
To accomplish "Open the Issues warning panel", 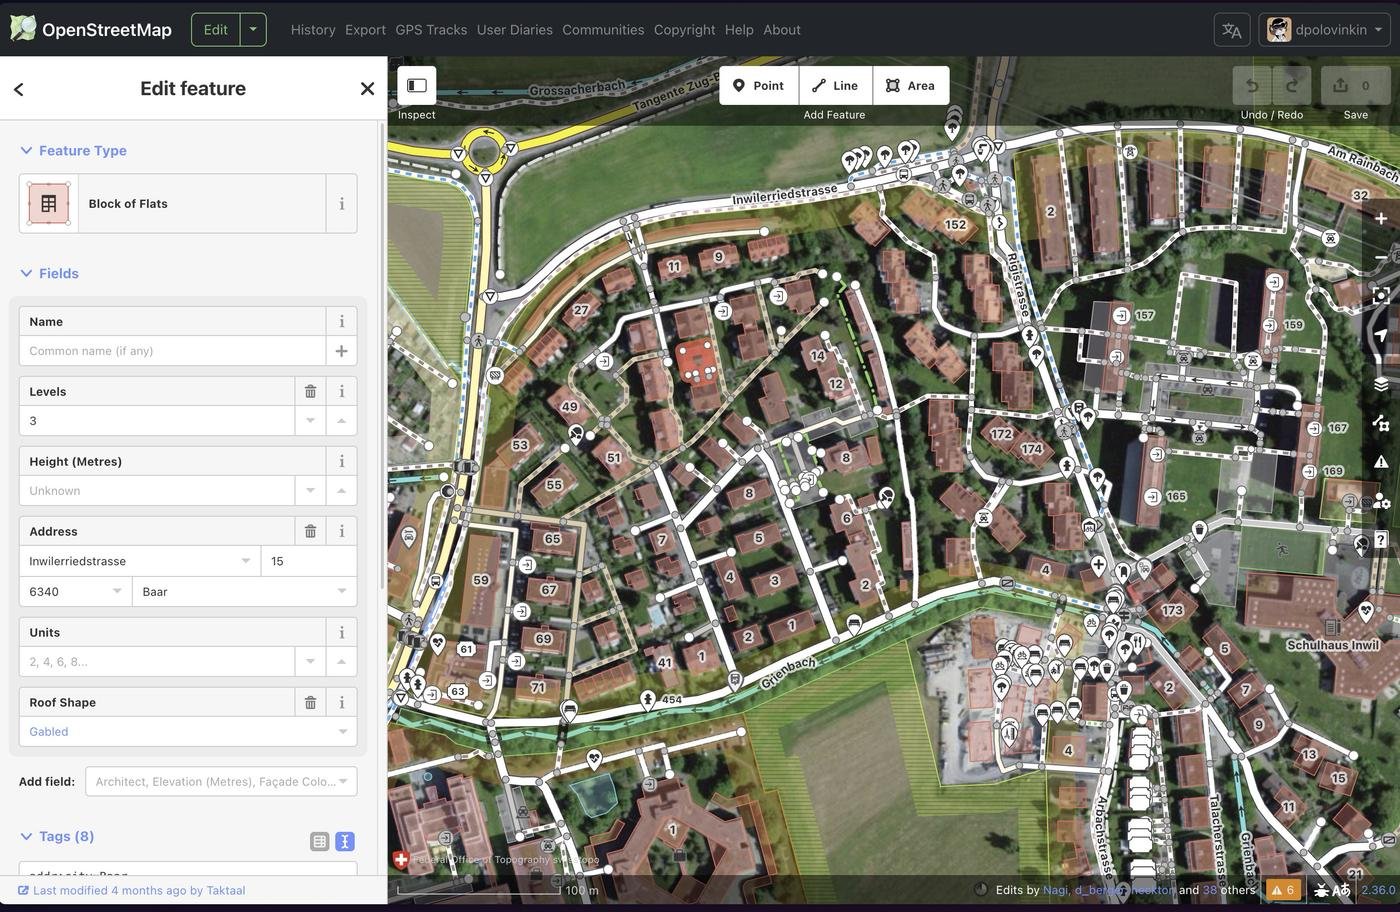I will point(1381,461).
